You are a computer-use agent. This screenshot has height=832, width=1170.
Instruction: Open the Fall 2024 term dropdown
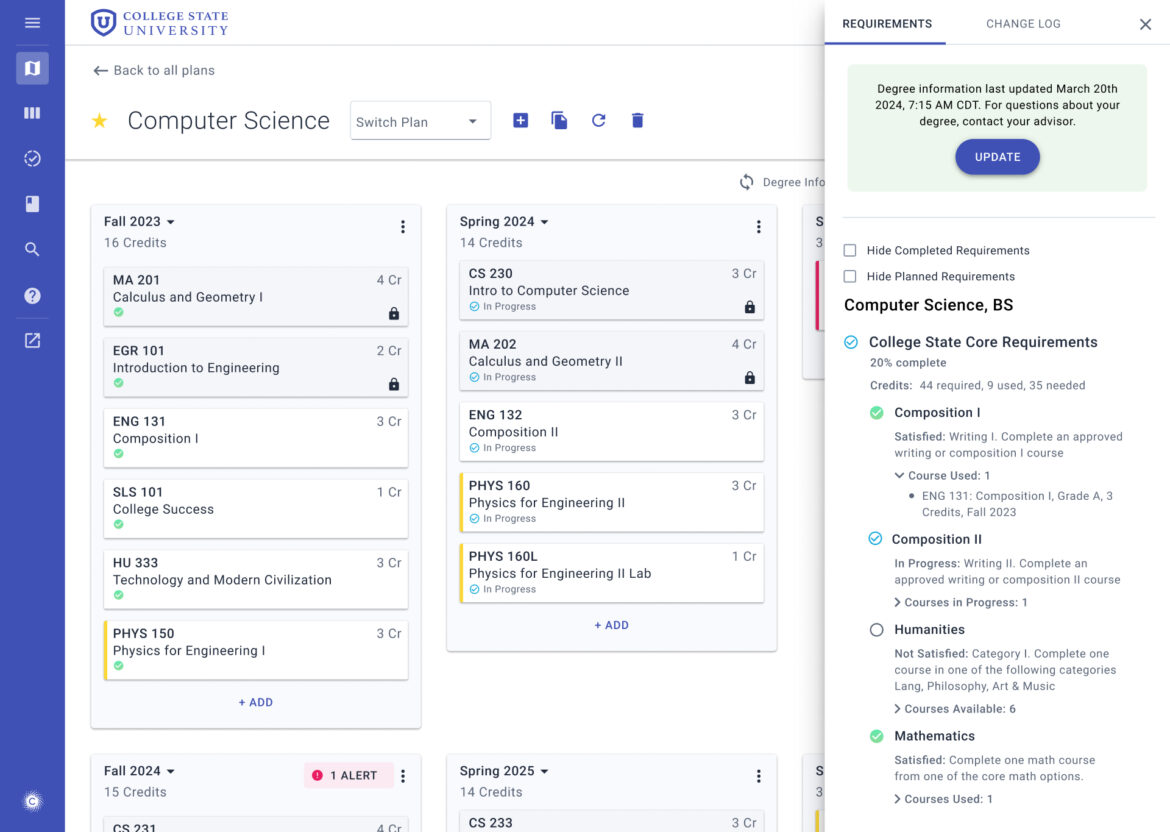[x=140, y=771]
